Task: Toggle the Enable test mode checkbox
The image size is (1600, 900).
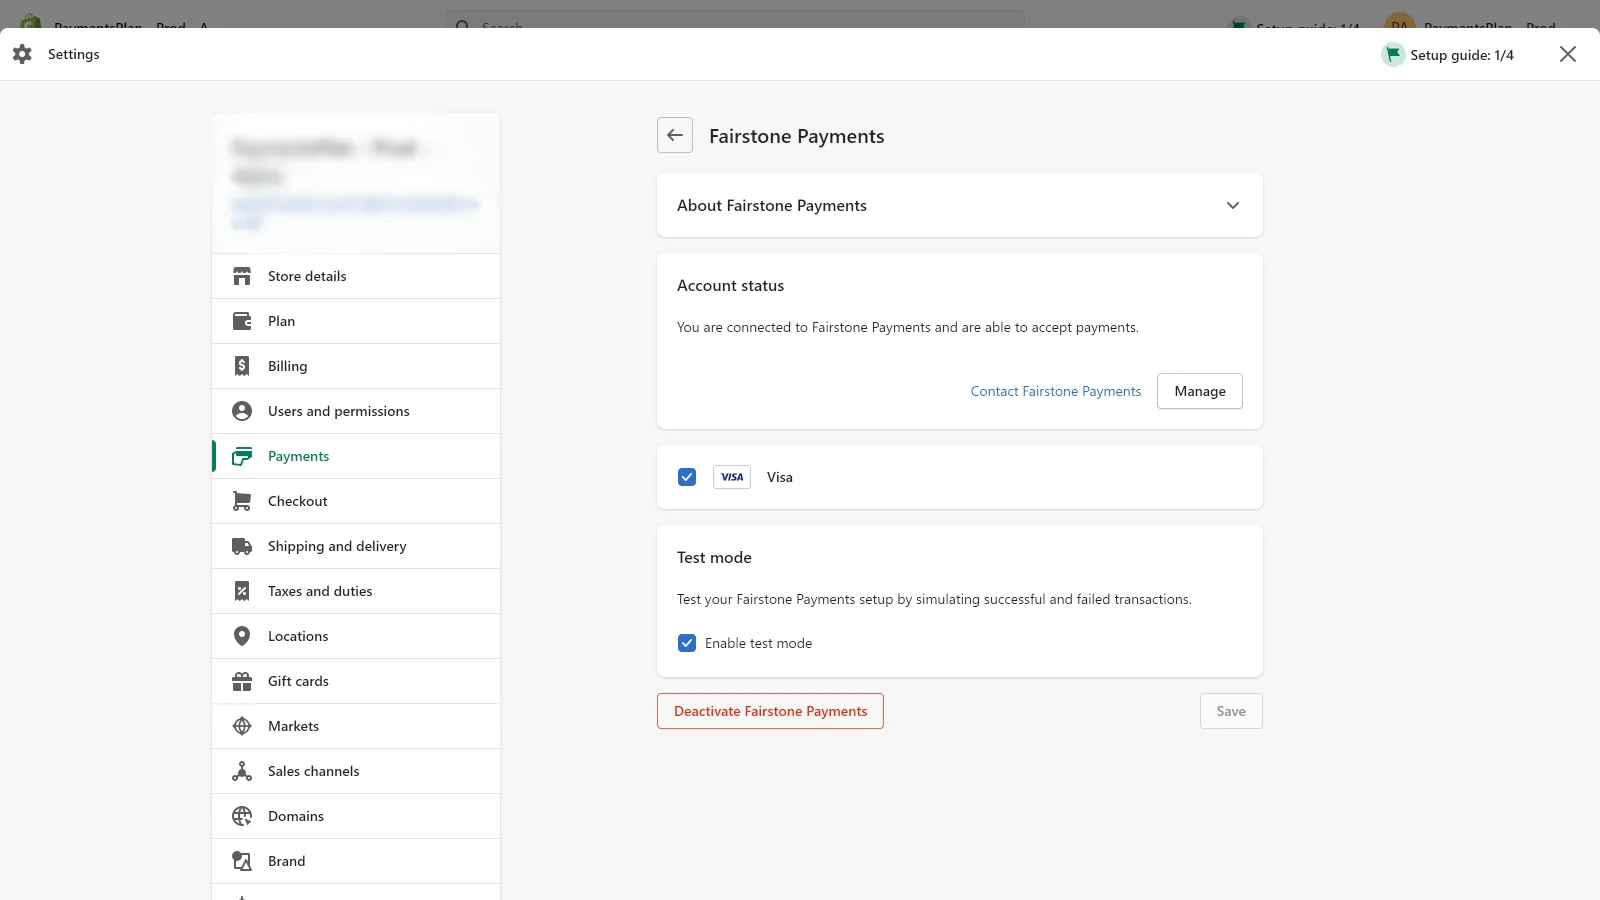Action: [687, 643]
